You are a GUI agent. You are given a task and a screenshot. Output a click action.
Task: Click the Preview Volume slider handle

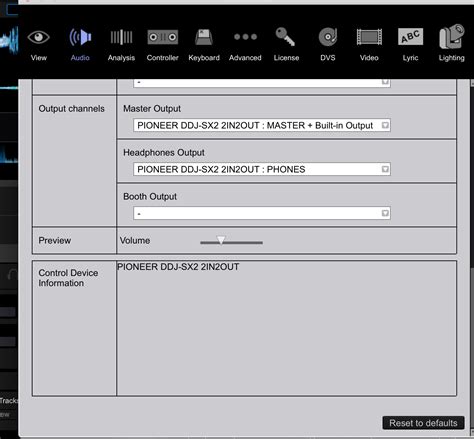coord(221,240)
